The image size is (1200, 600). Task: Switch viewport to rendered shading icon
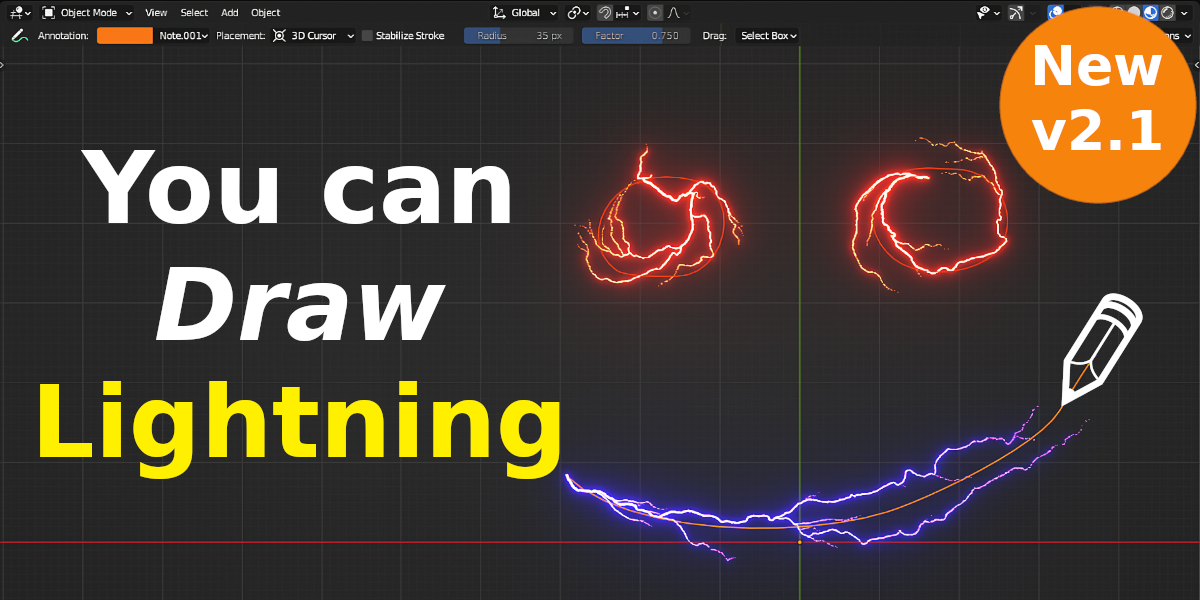(1167, 12)
